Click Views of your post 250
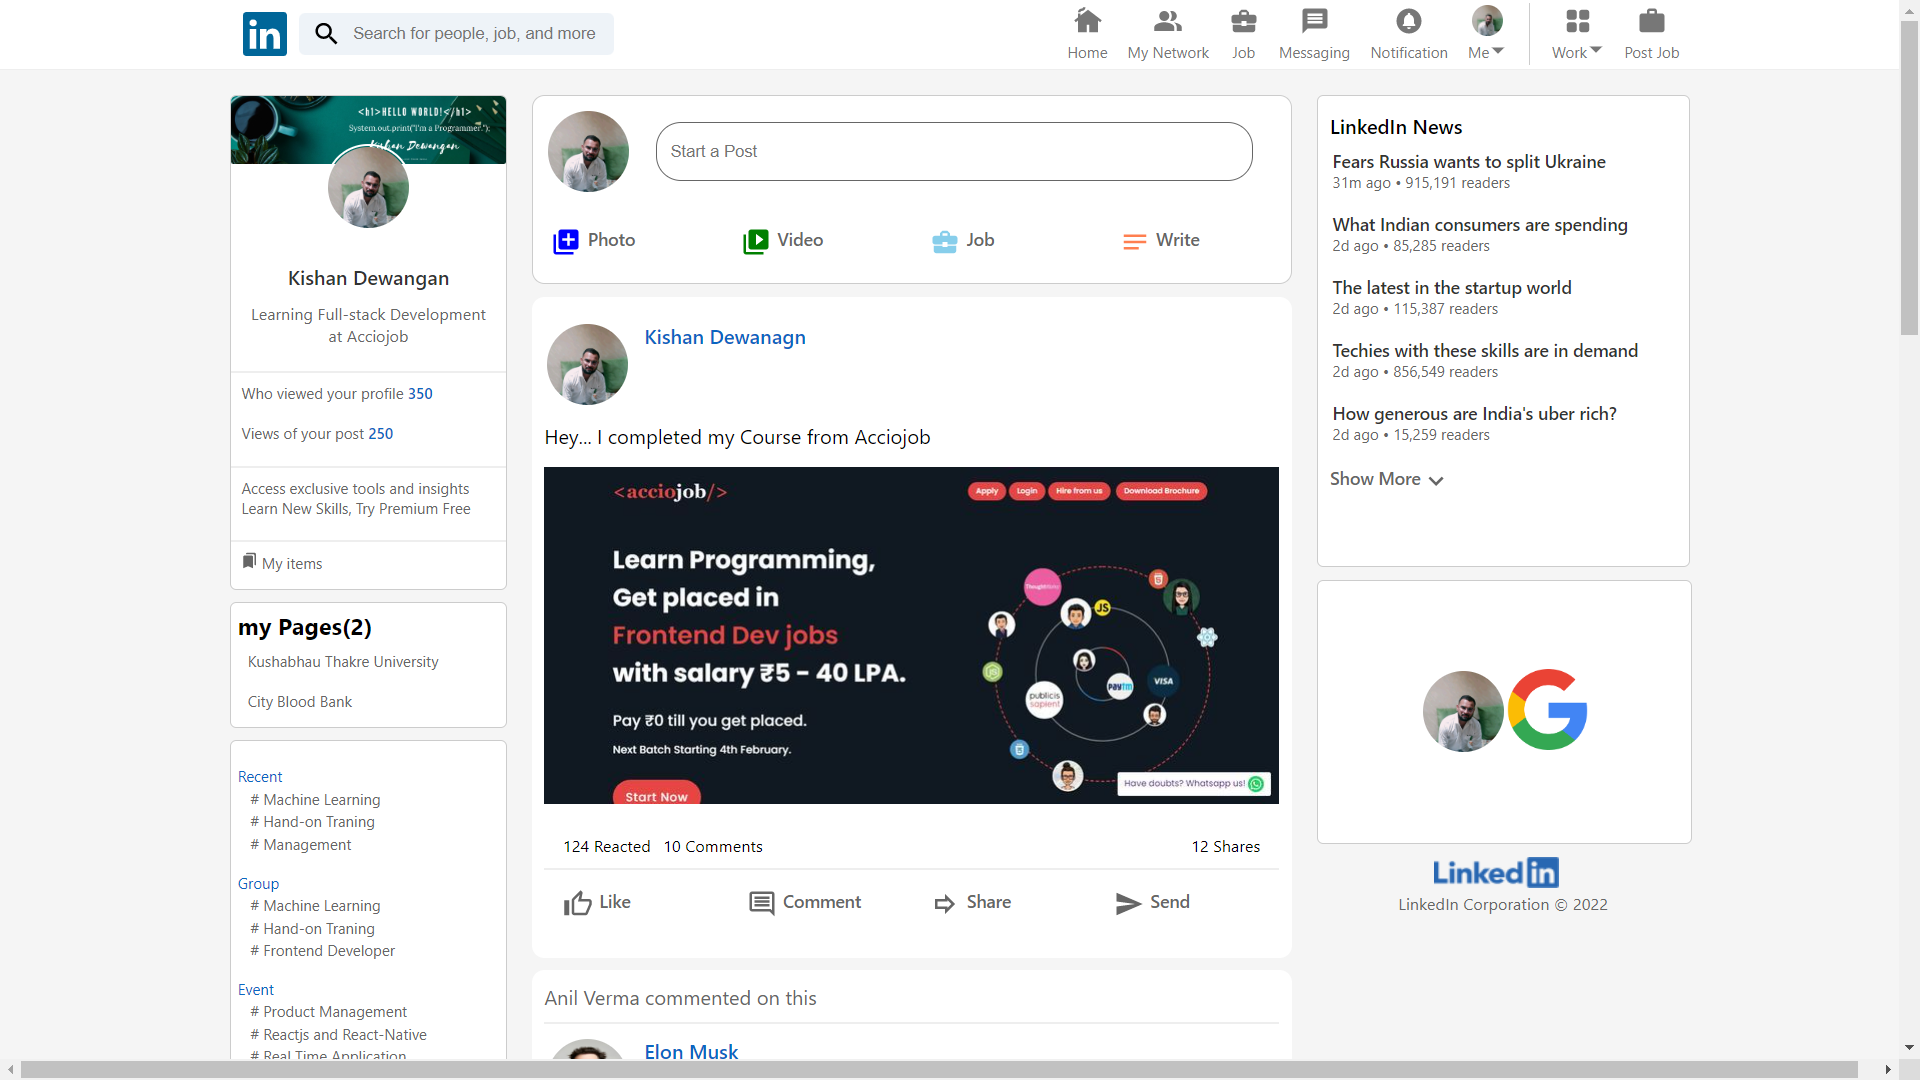Image resolution: width=1920 pixels, height=1080 pixels. pyautogui.click(x=317, y=434)
